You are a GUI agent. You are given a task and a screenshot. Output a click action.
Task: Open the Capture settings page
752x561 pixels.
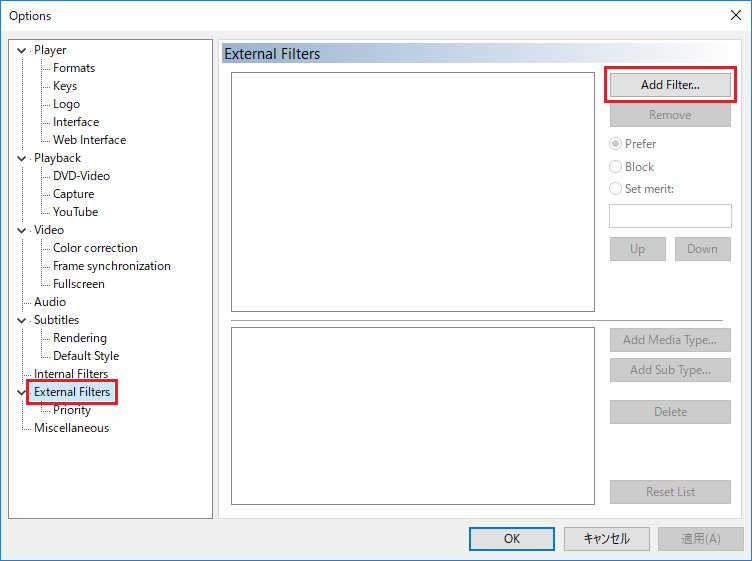[73, 194]
